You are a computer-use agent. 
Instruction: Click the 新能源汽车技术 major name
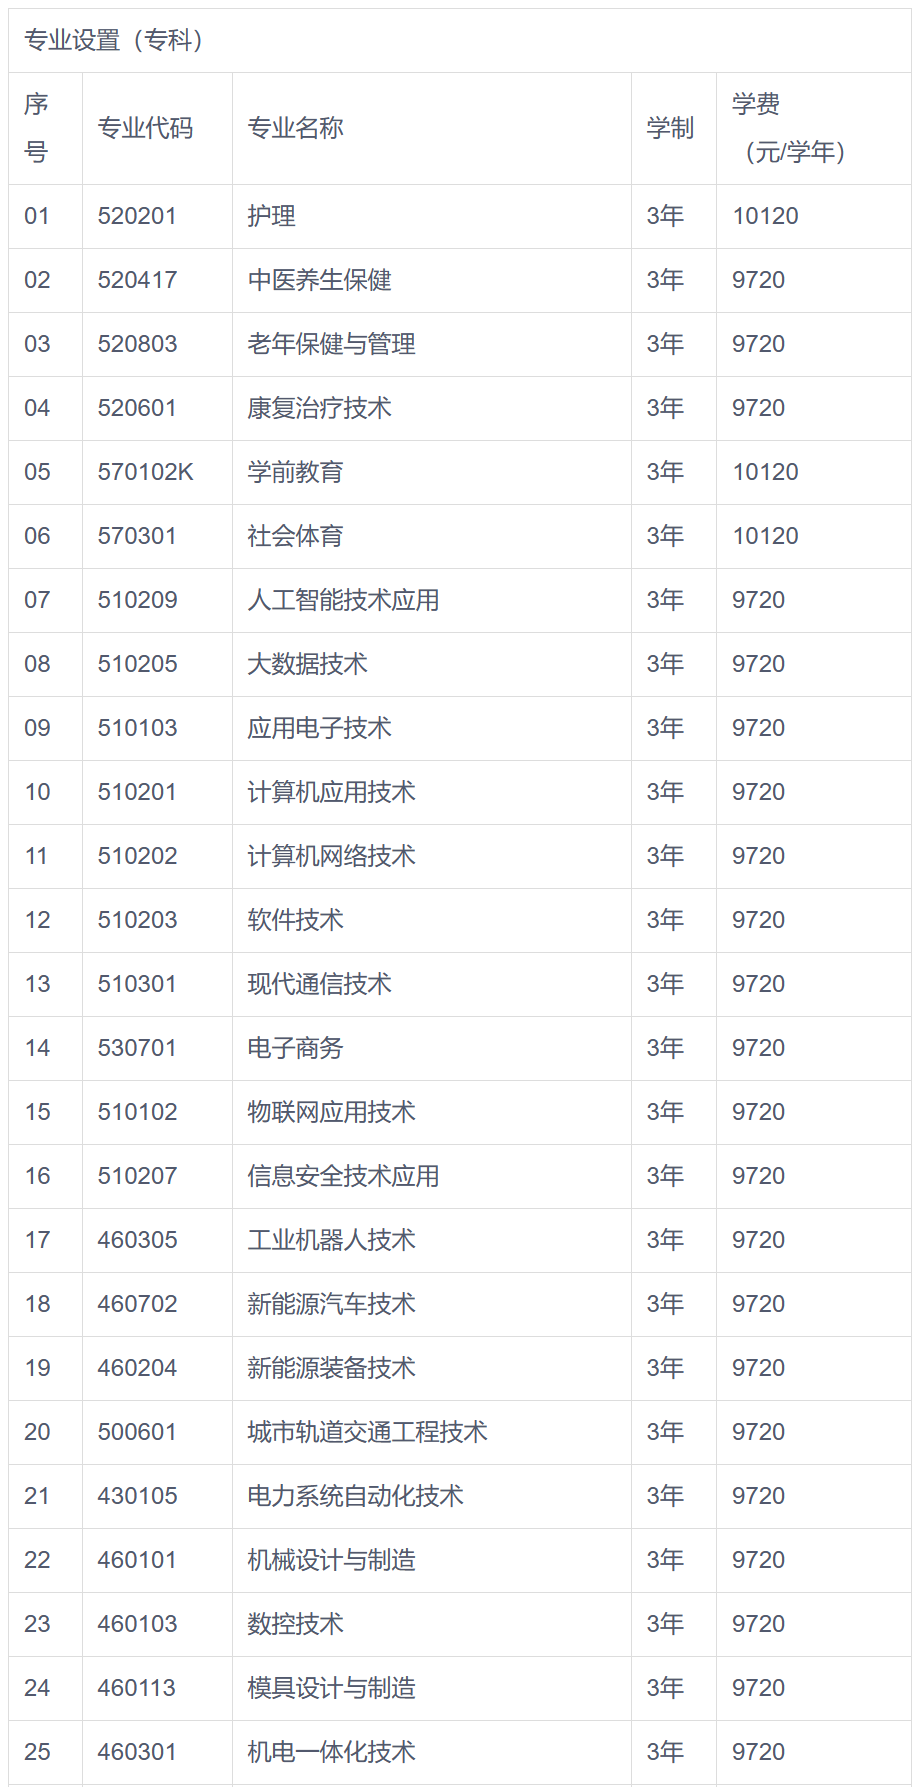pyautogui.click(x=331, y=1304)
